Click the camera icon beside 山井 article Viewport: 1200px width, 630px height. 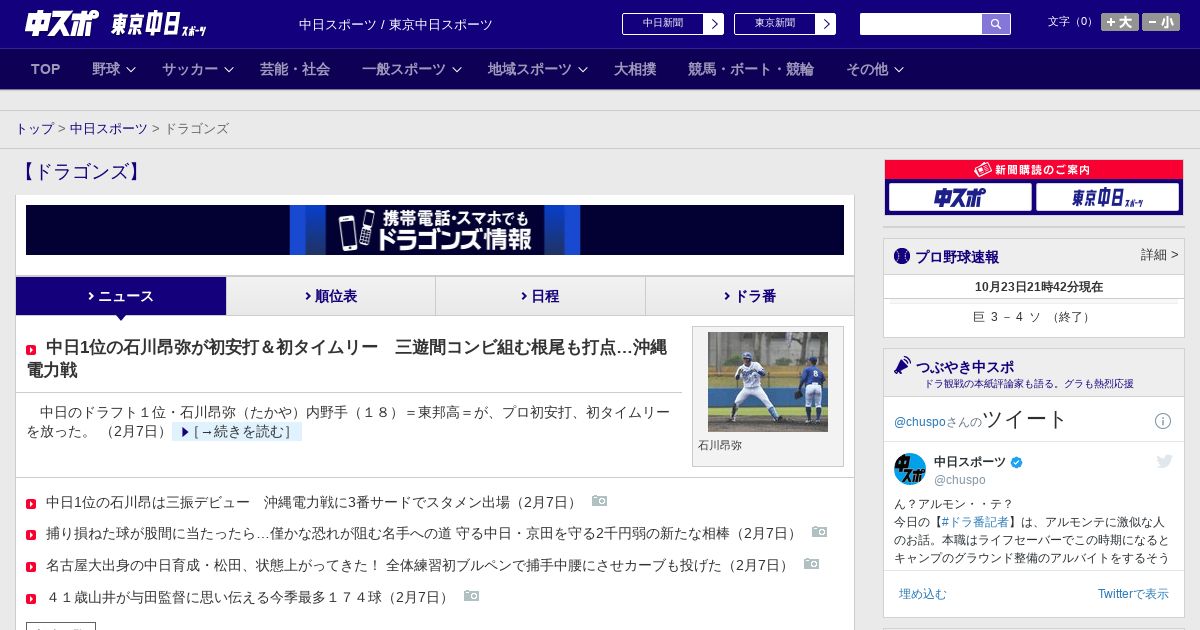pyautogui.click(x=471, y=596)
